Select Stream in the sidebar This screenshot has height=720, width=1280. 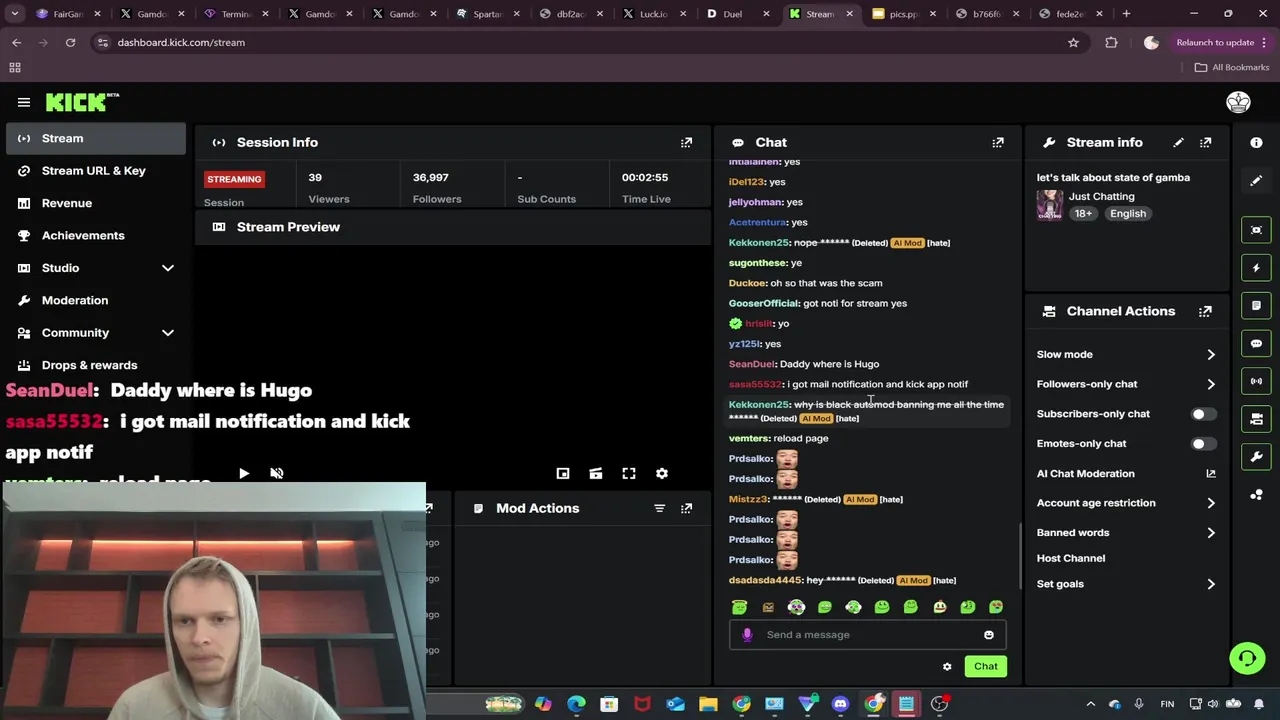pos(96,138)
